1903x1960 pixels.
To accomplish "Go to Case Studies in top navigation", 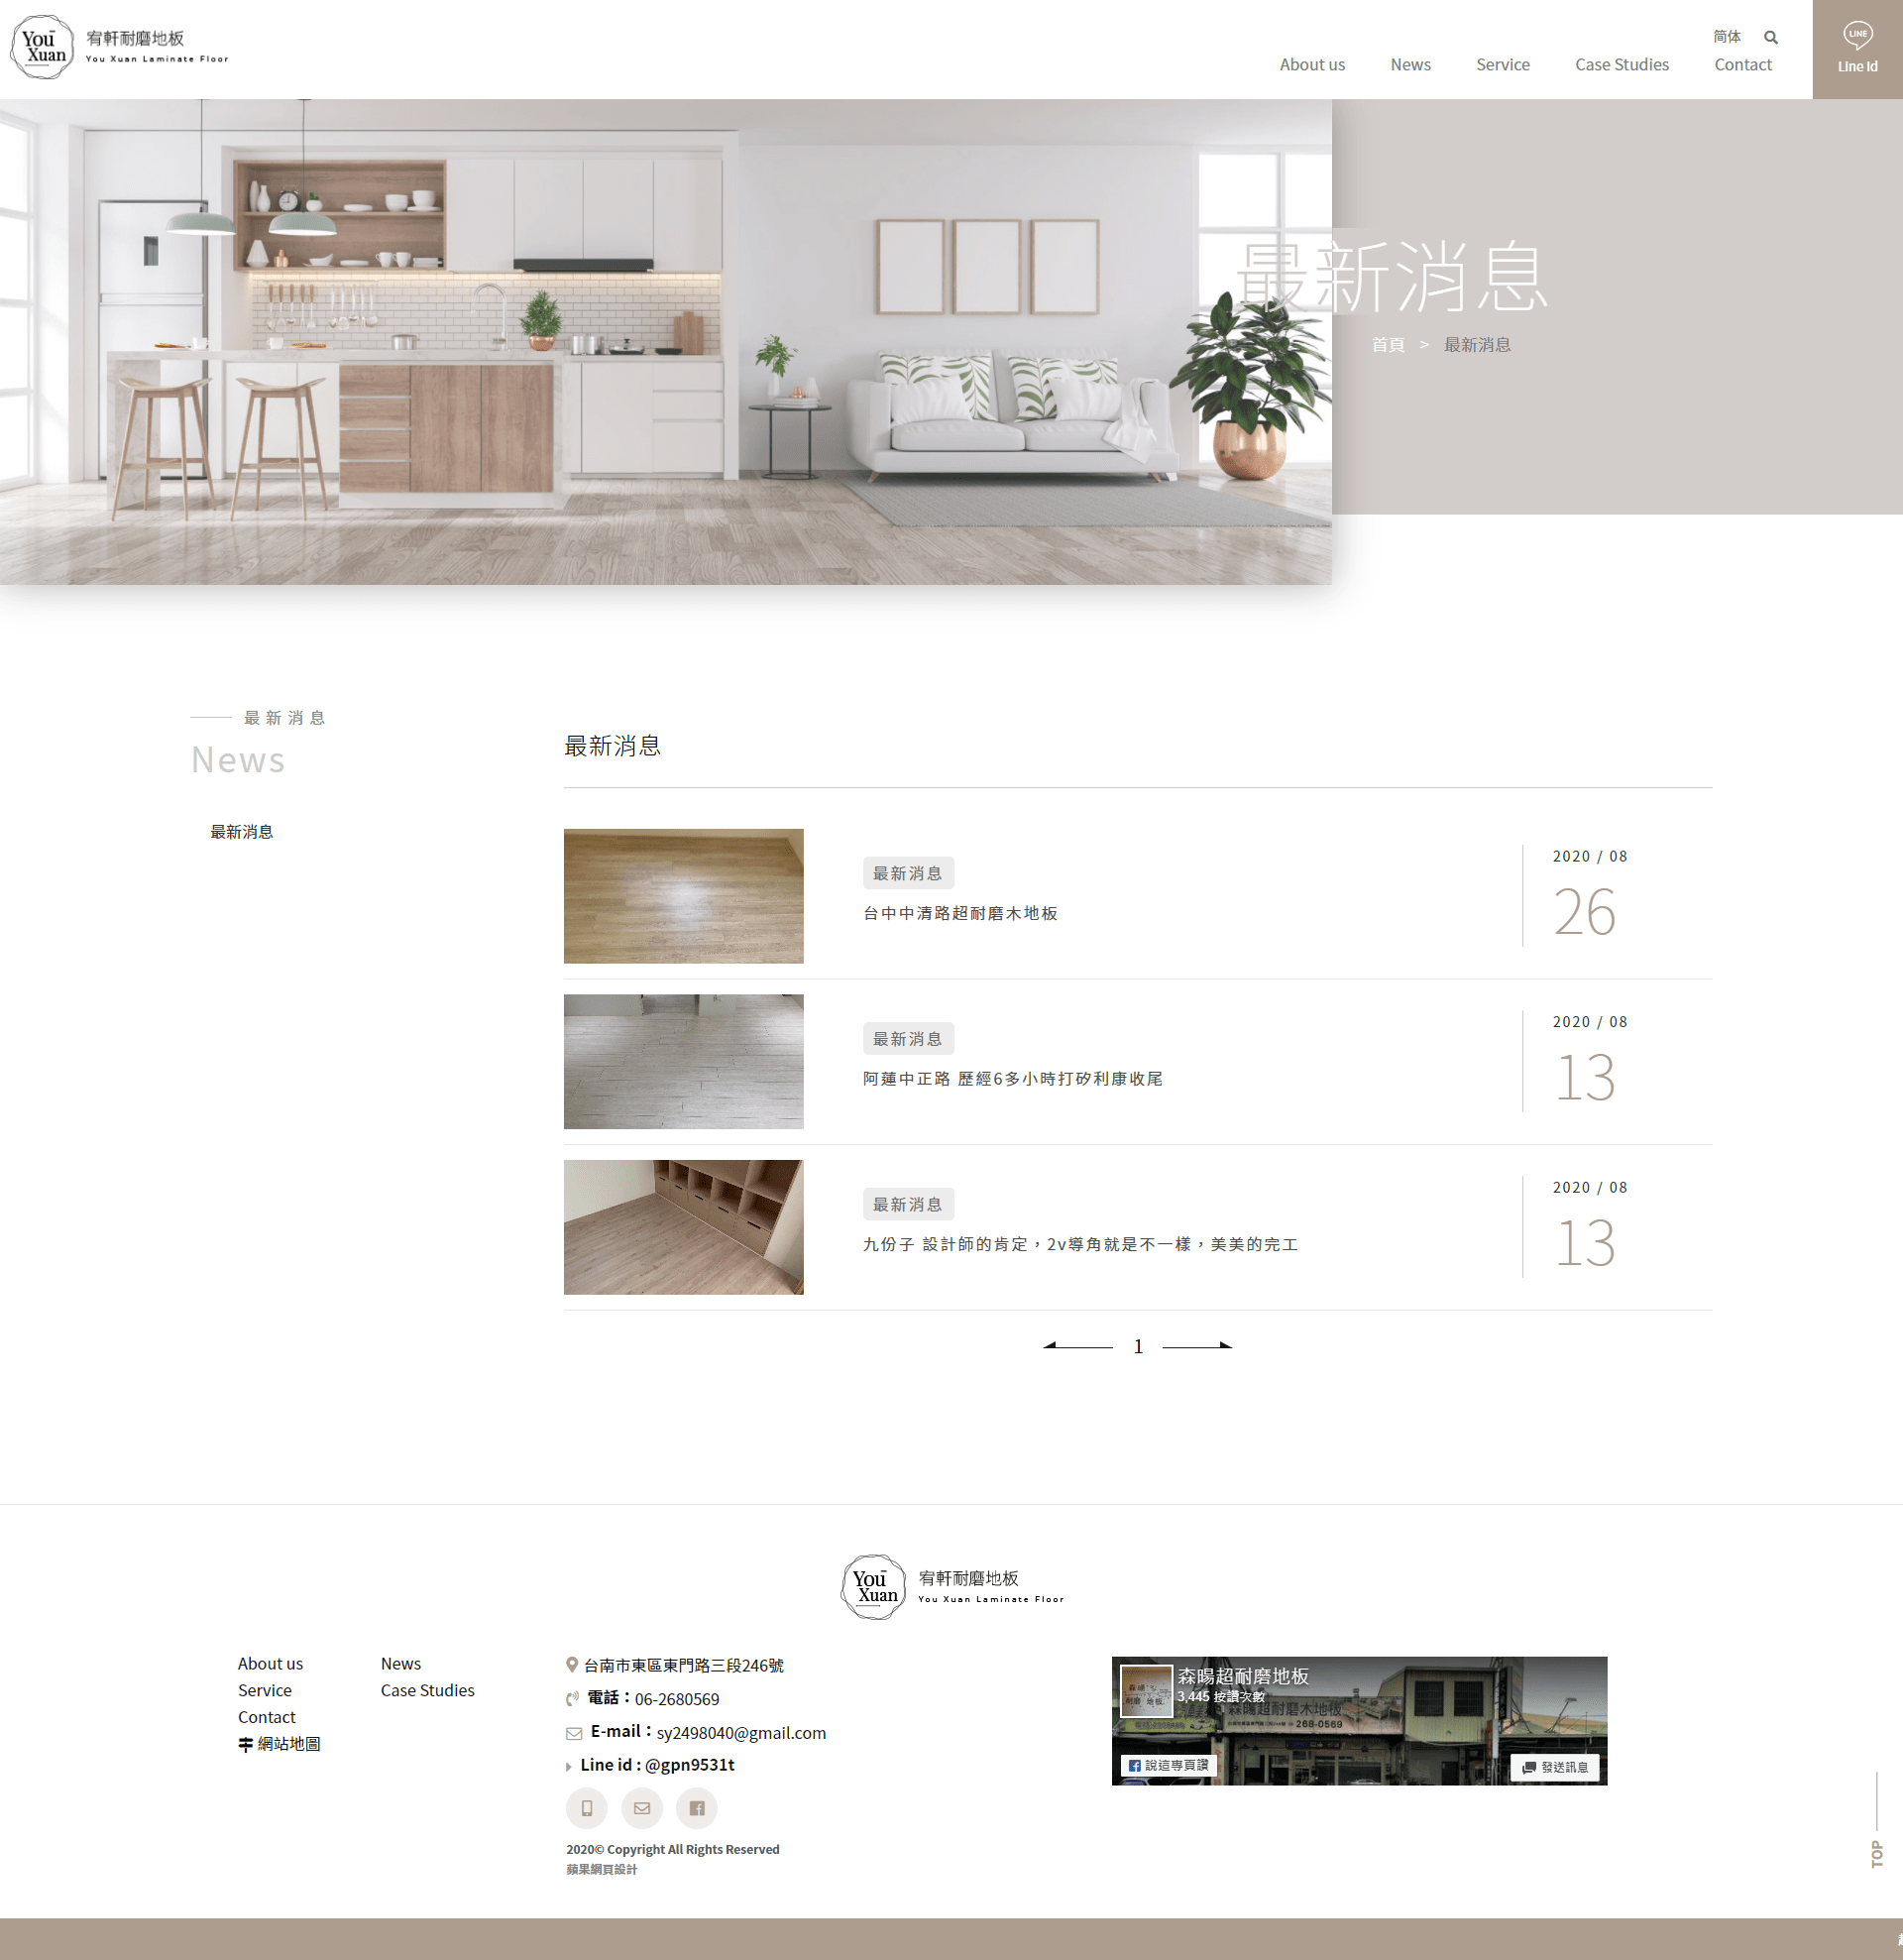I will point(1621,65).
